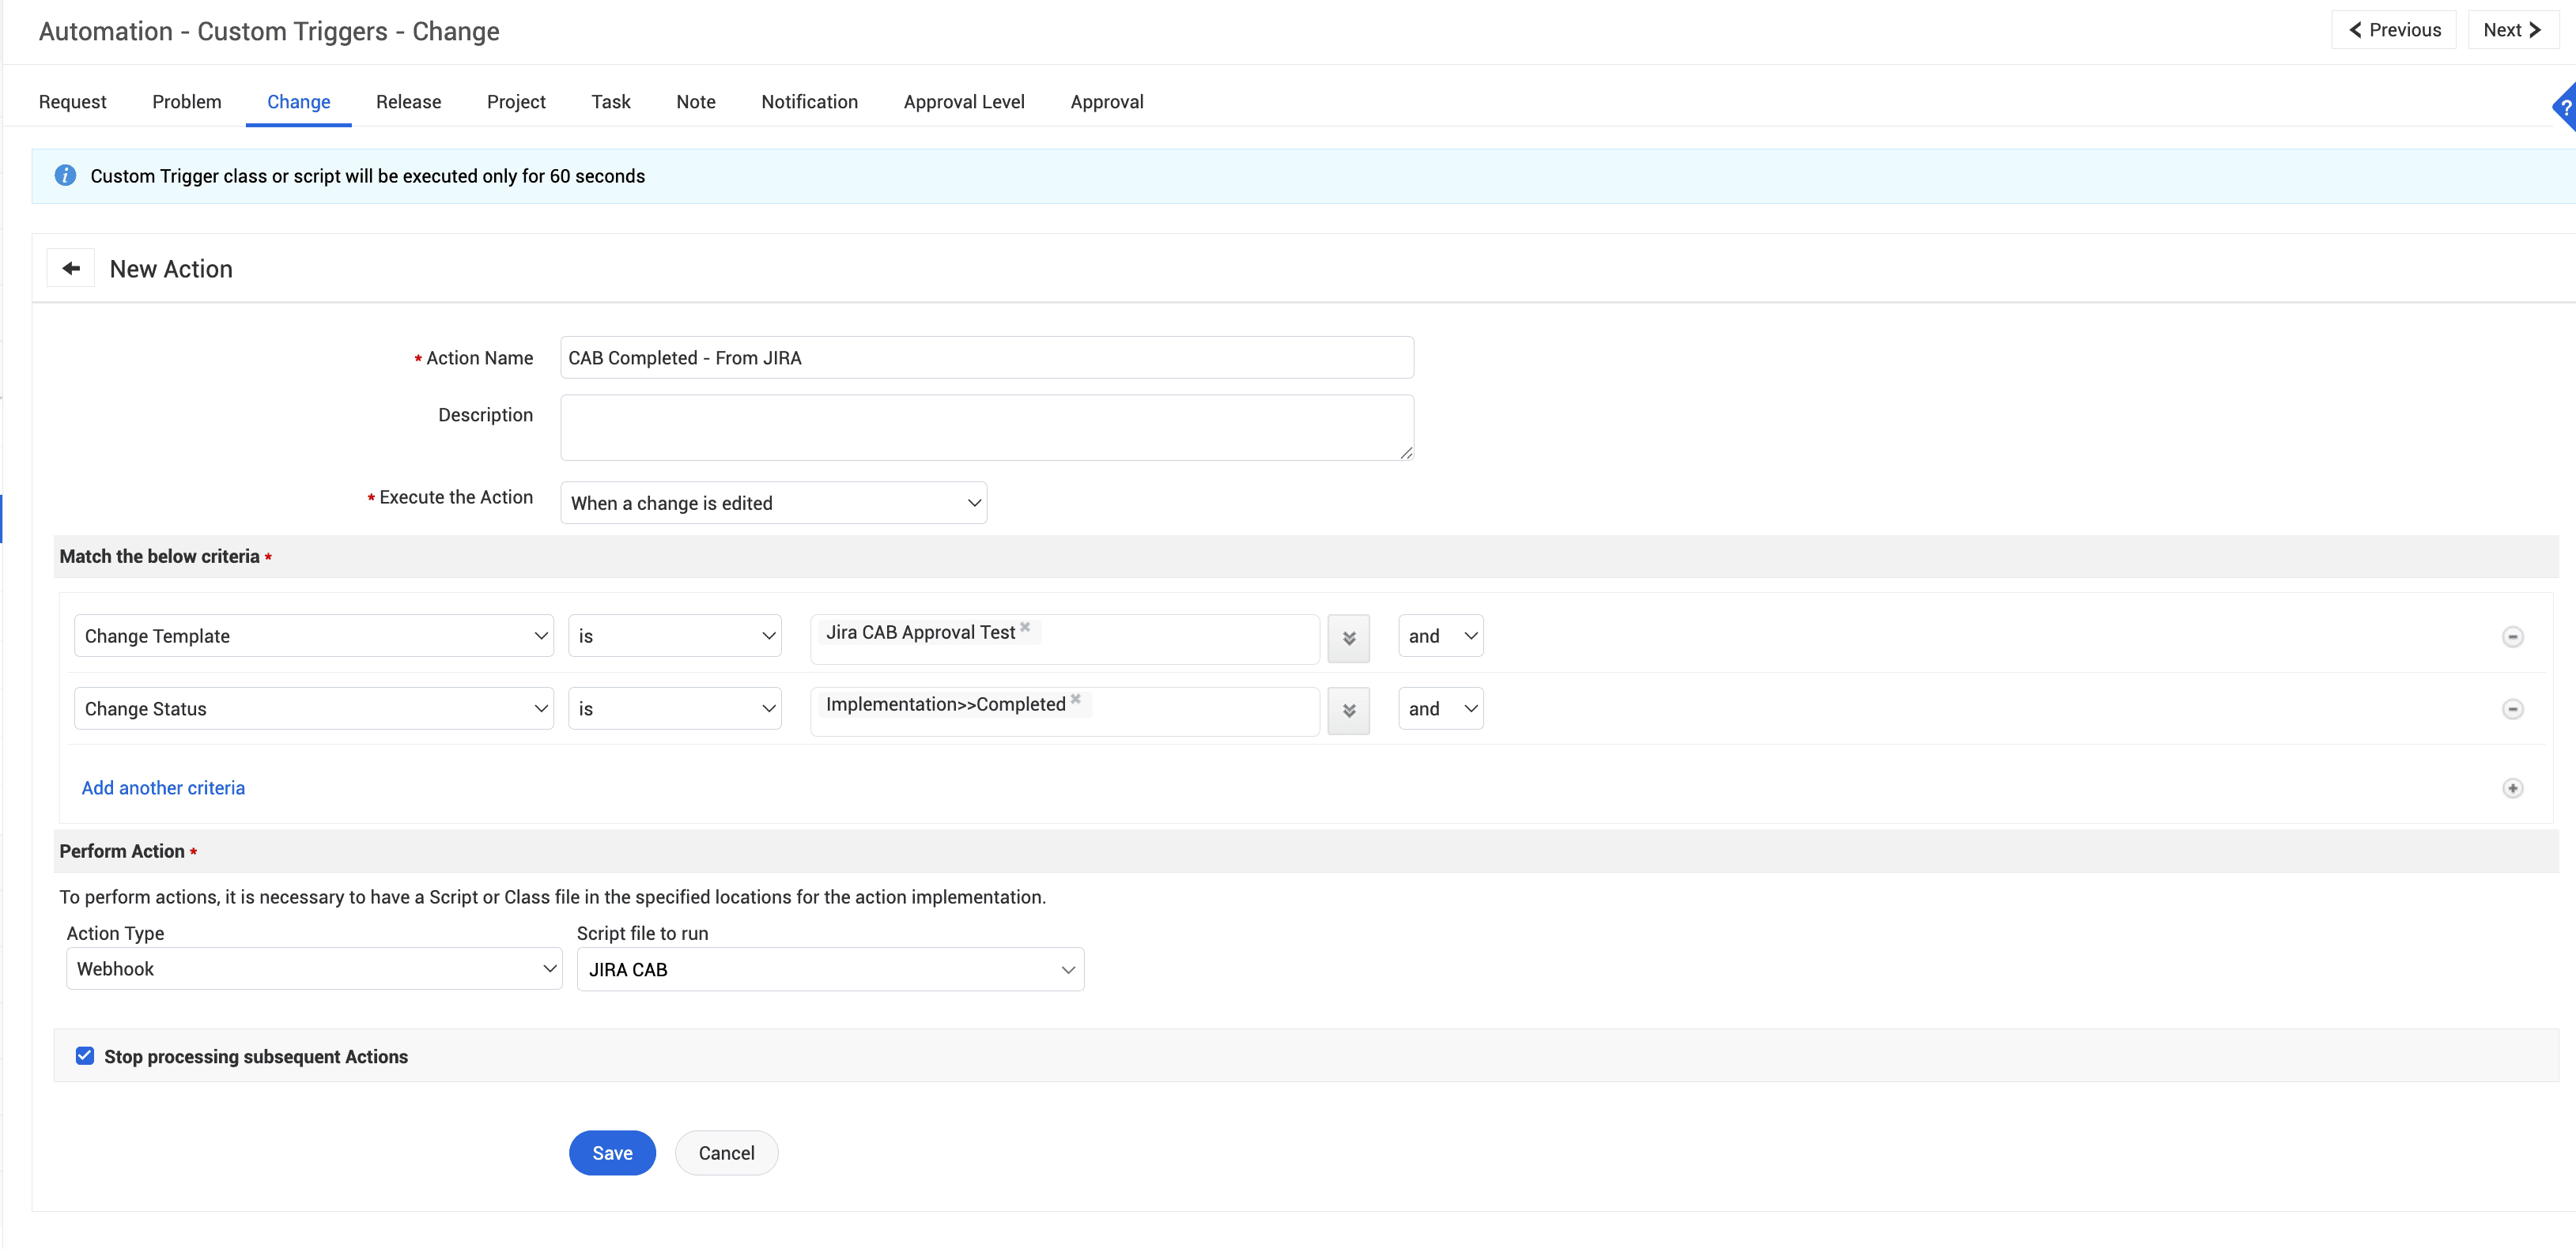Open the Script file to run dropdown
Screen dimensions: 2576x1249
coord(831,970)
